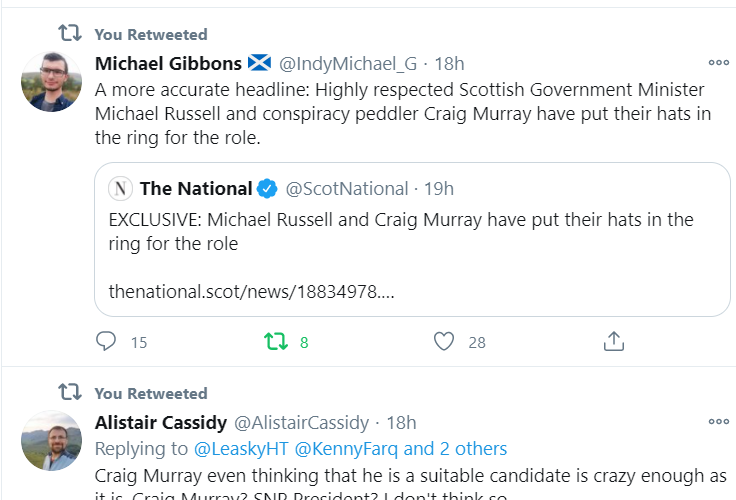
Task: Expand the '2 others' reply recipients
Action: 471,449
